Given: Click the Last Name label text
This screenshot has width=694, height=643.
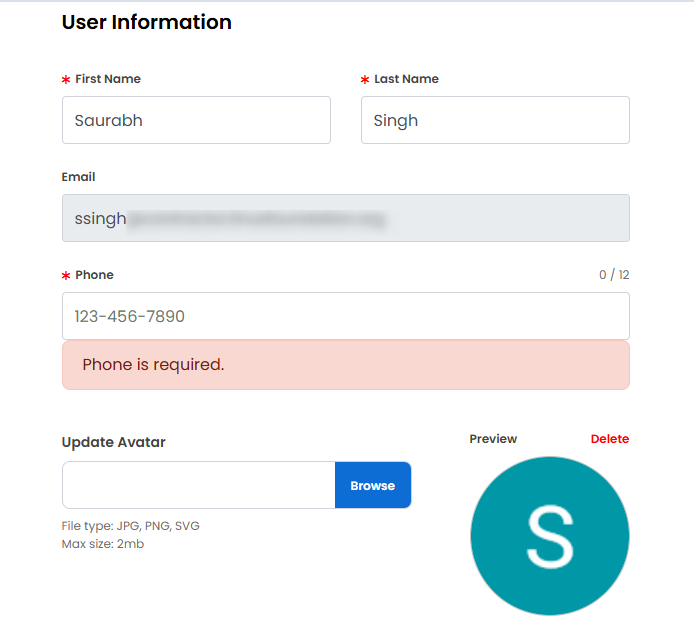Looking at the screenshot, I should 406,79.
